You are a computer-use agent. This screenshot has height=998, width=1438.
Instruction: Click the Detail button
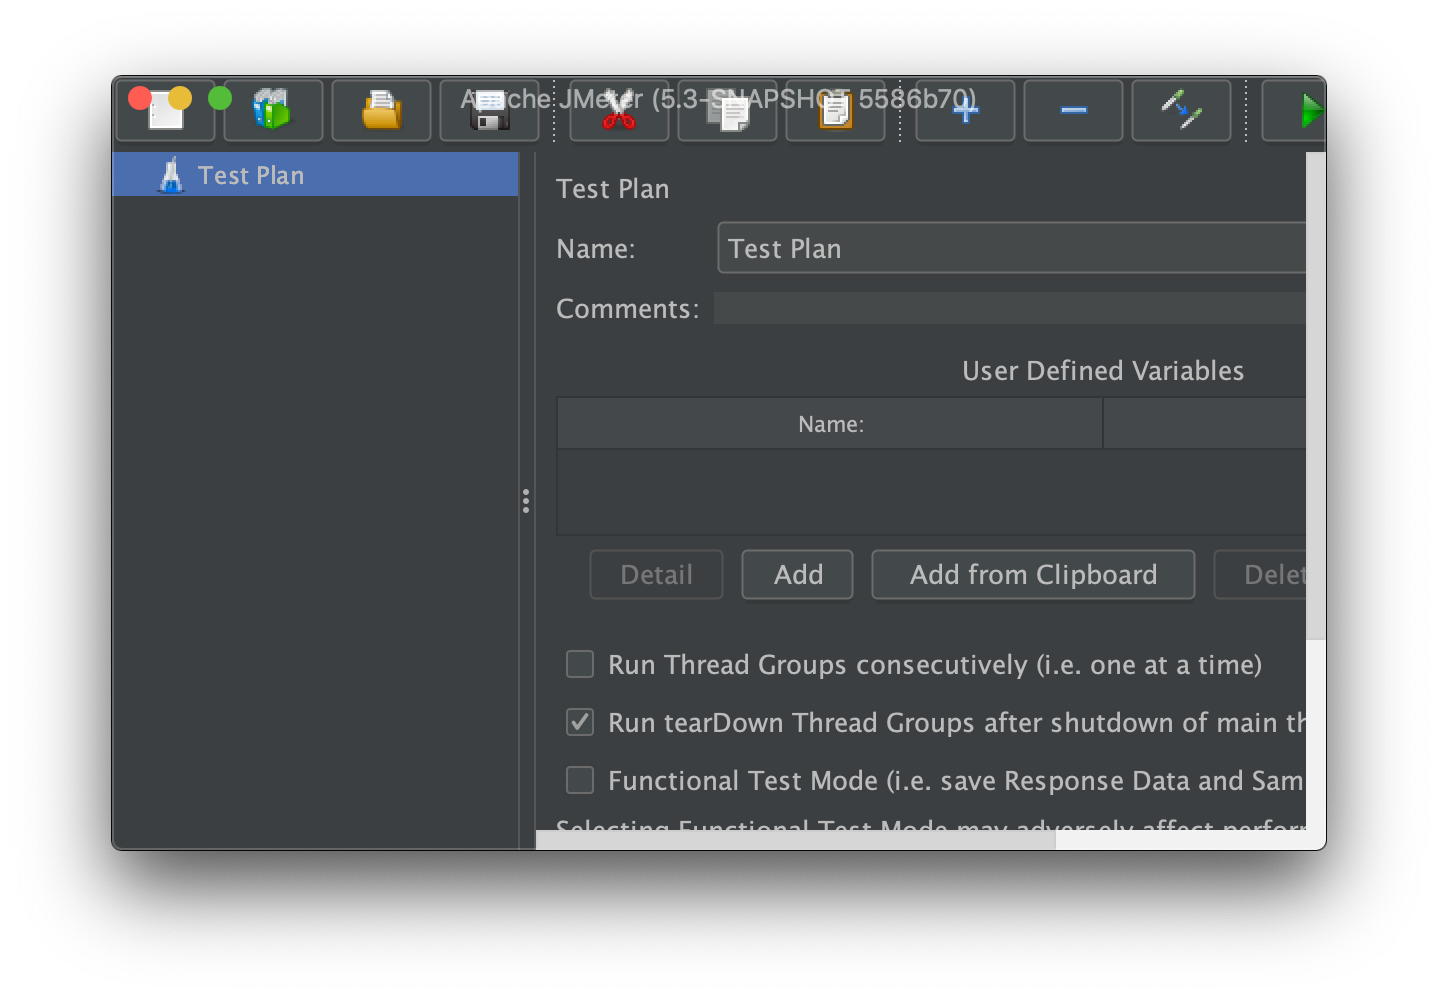click(656, 574)
